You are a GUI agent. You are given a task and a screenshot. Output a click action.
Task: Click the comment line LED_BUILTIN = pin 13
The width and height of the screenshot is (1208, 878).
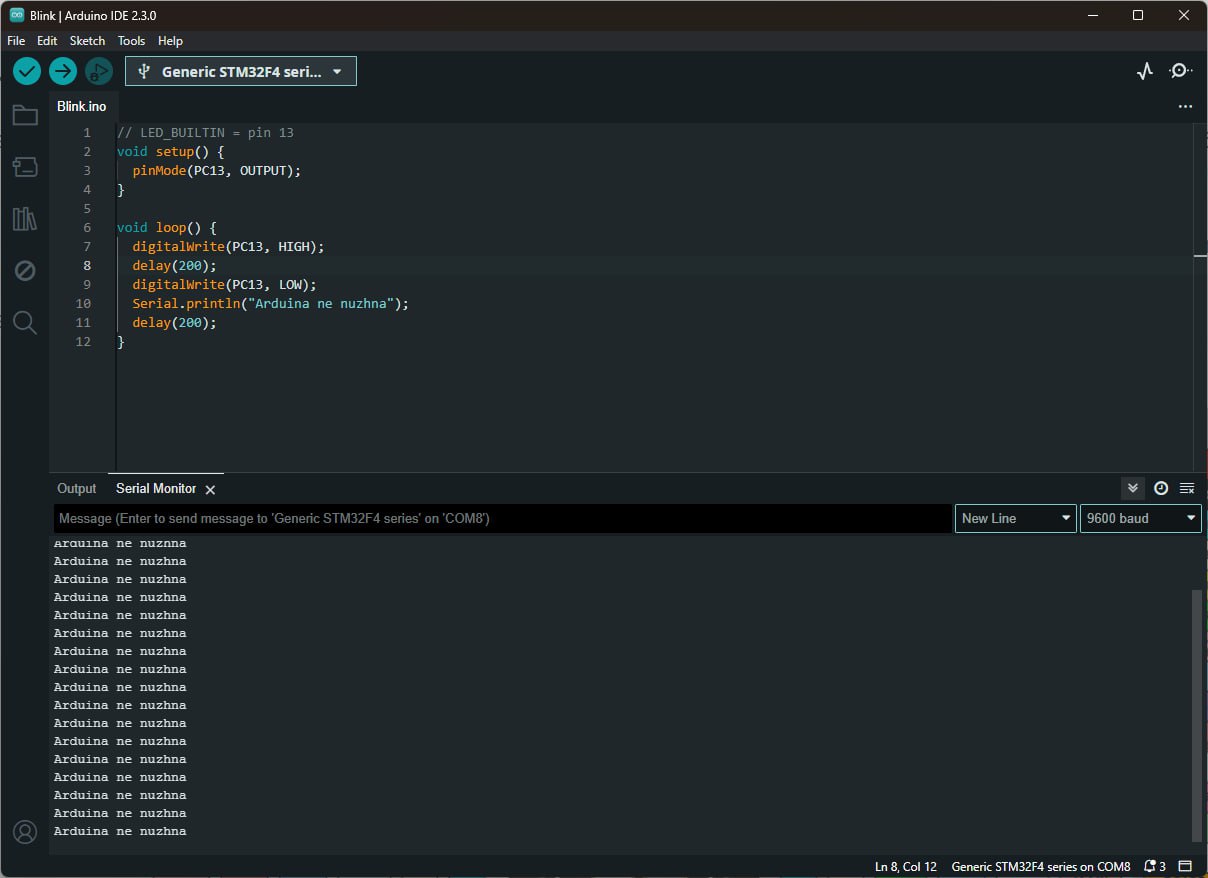pos(206,132)
